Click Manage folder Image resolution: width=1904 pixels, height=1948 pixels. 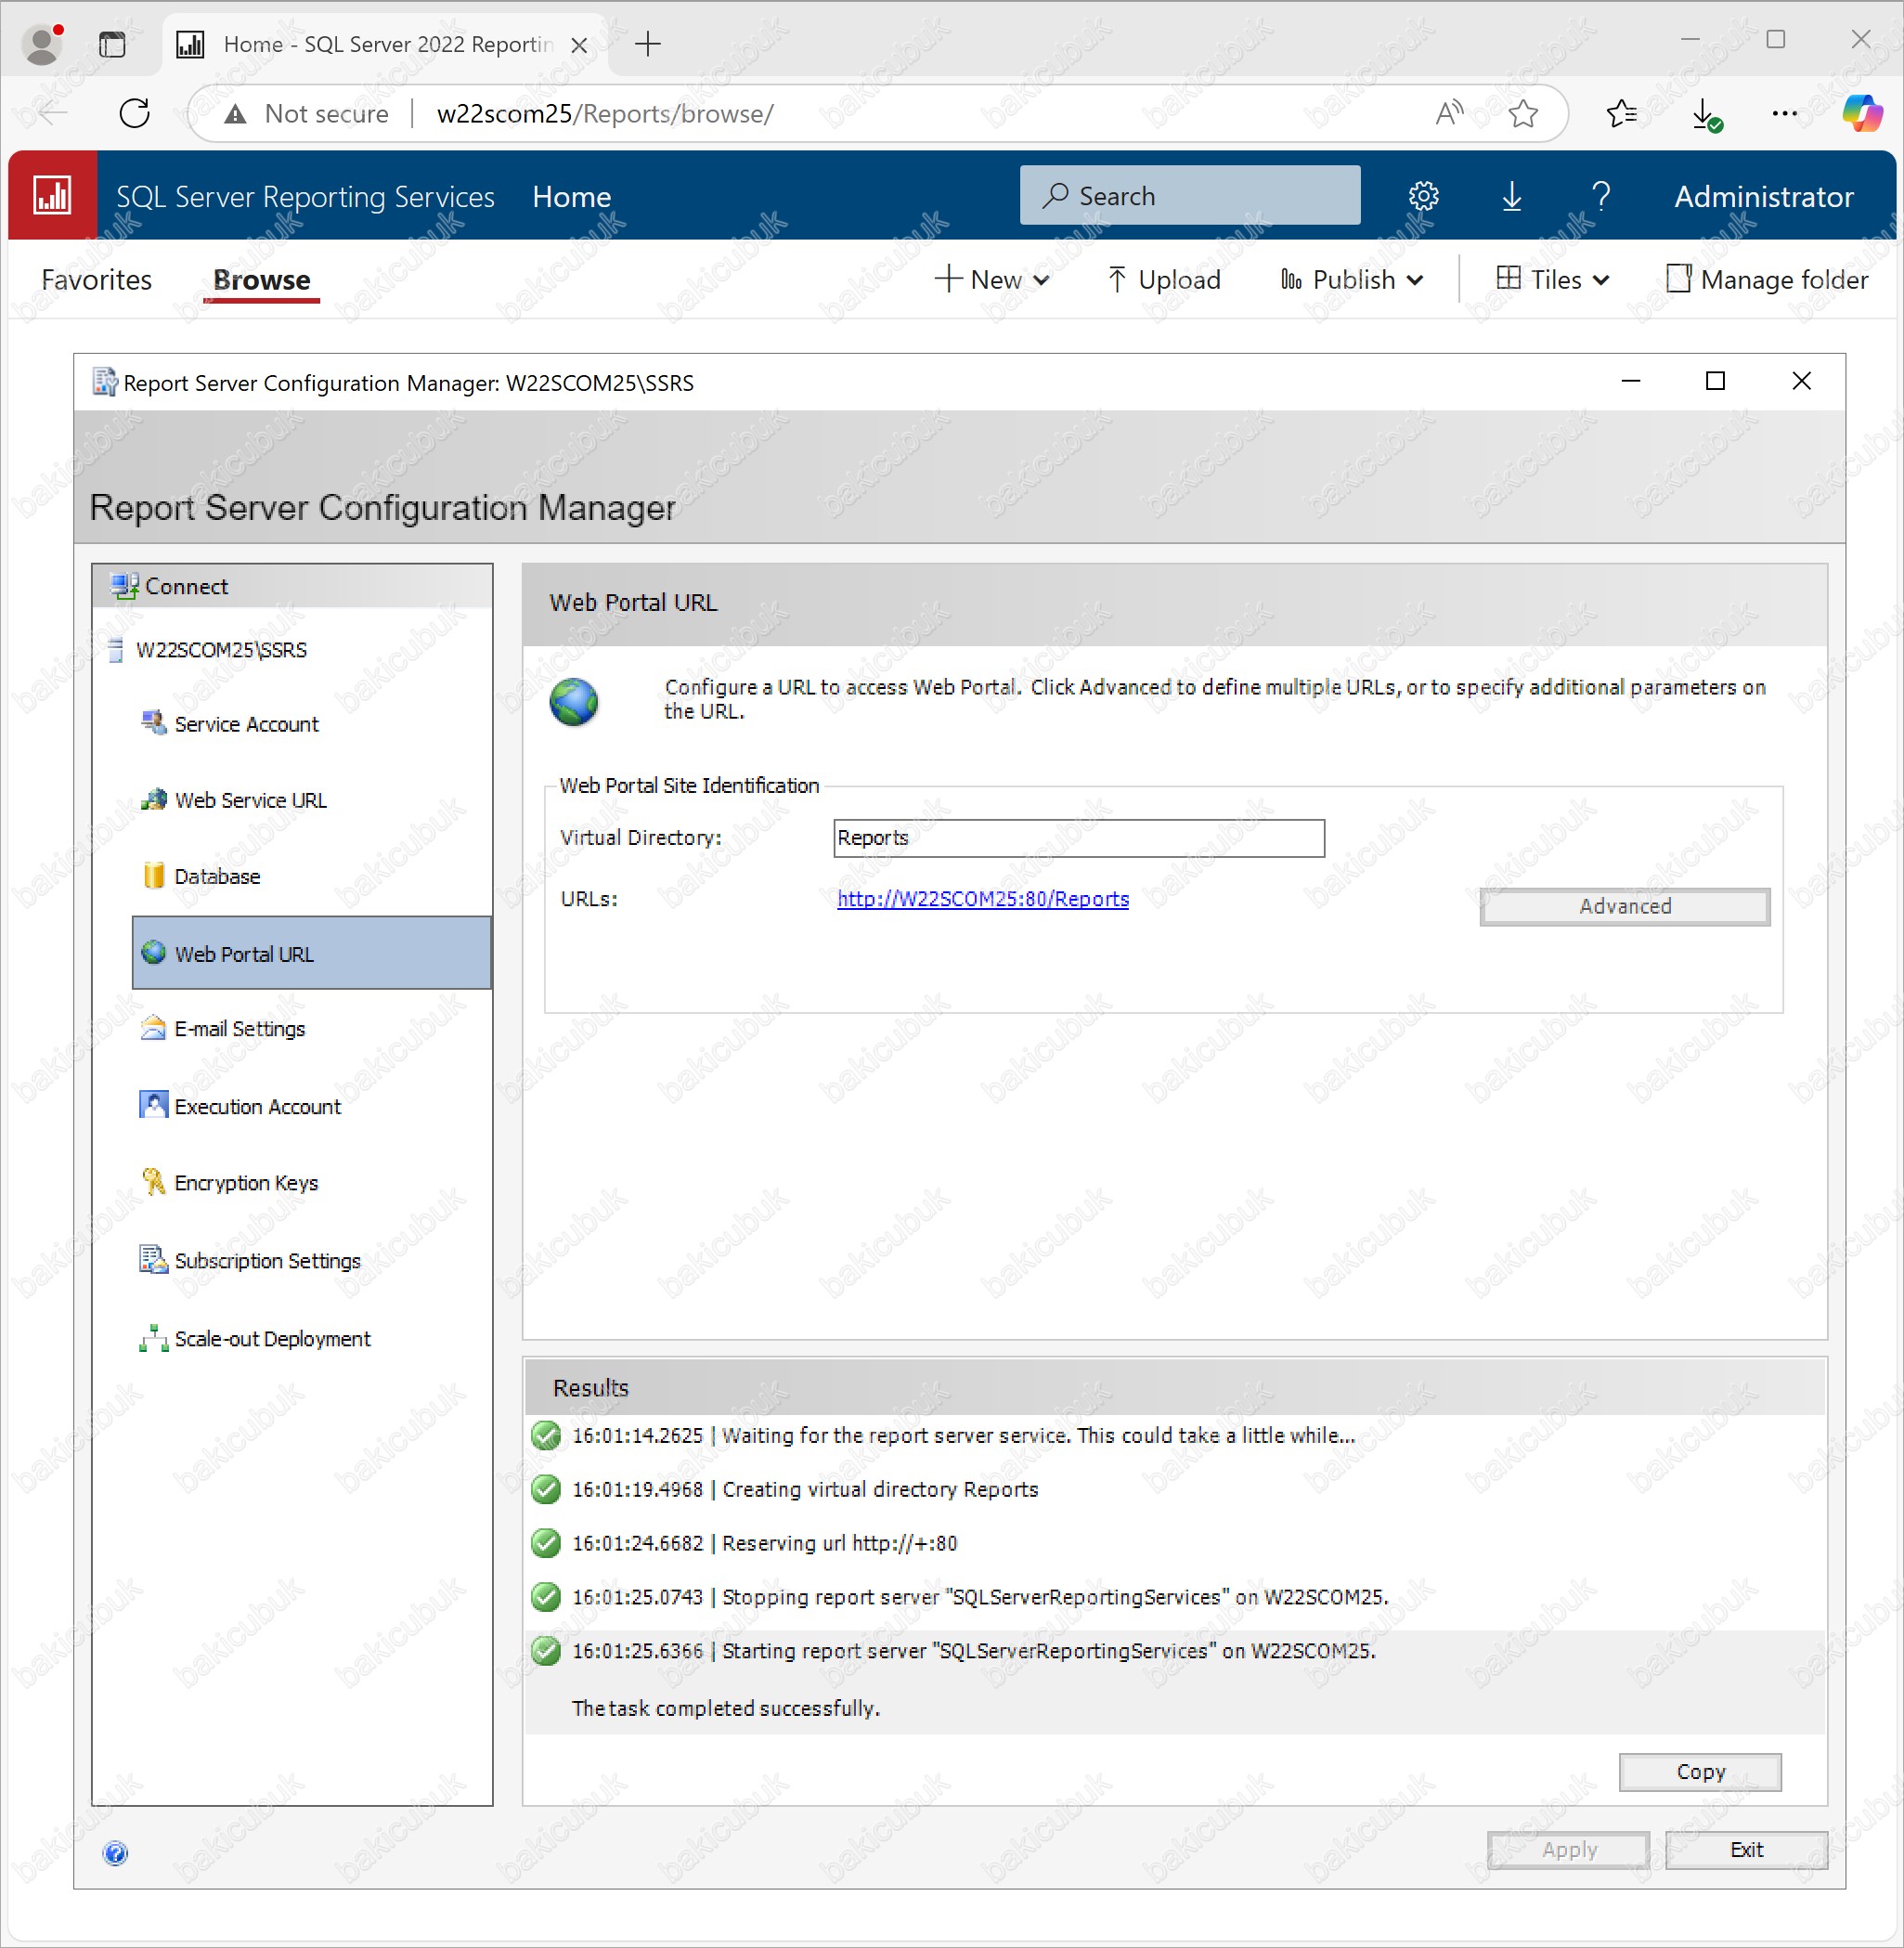(x=1767, y=280)
